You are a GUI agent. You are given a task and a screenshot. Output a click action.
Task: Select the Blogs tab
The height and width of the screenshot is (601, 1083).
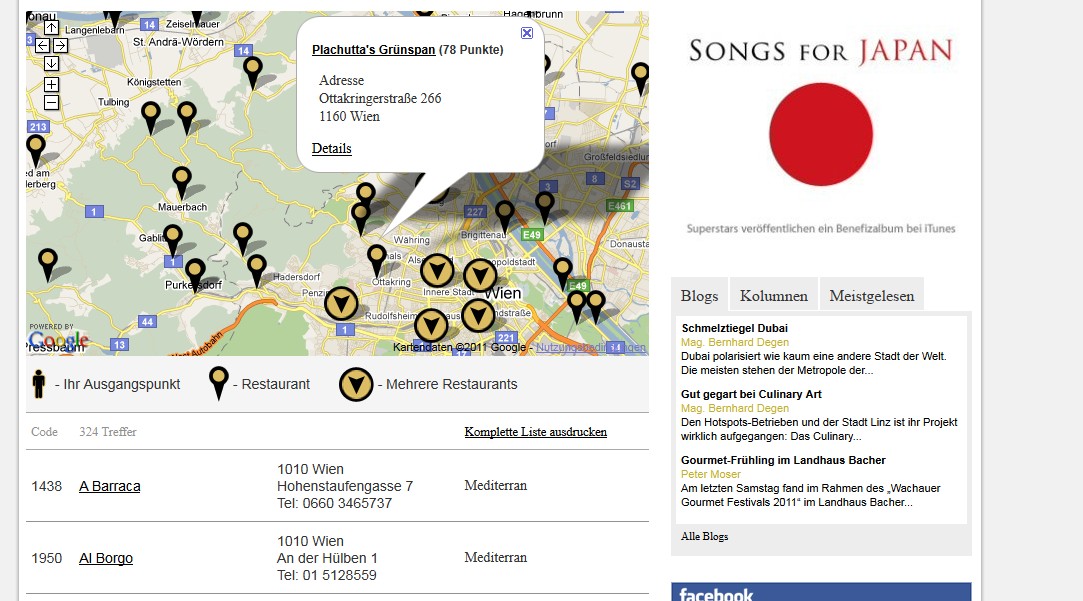click(699, 296)
